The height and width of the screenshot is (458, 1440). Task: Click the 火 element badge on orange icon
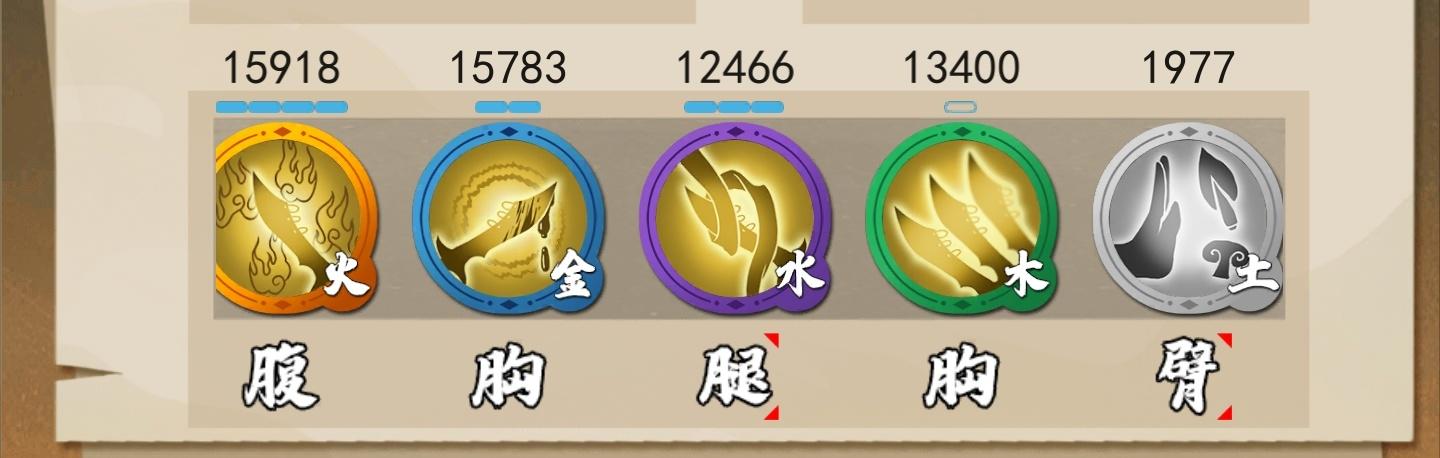pos(346,278)
